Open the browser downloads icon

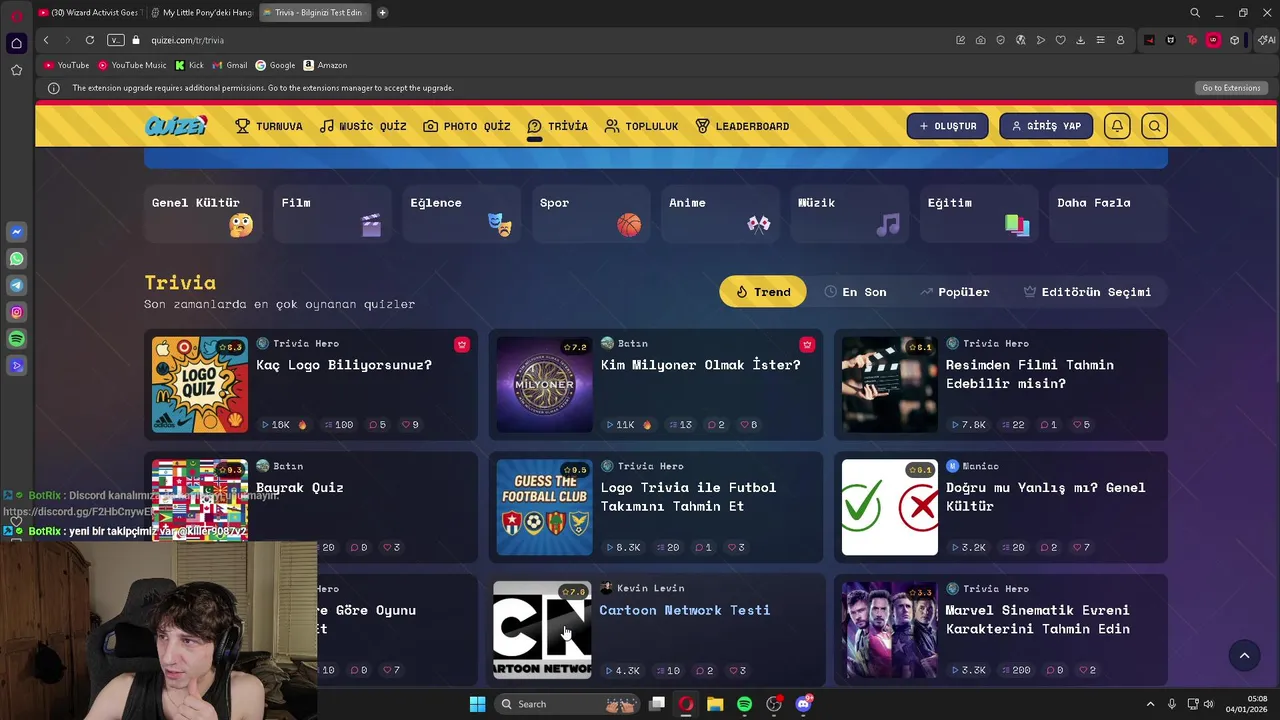(x=1080, y=40)
